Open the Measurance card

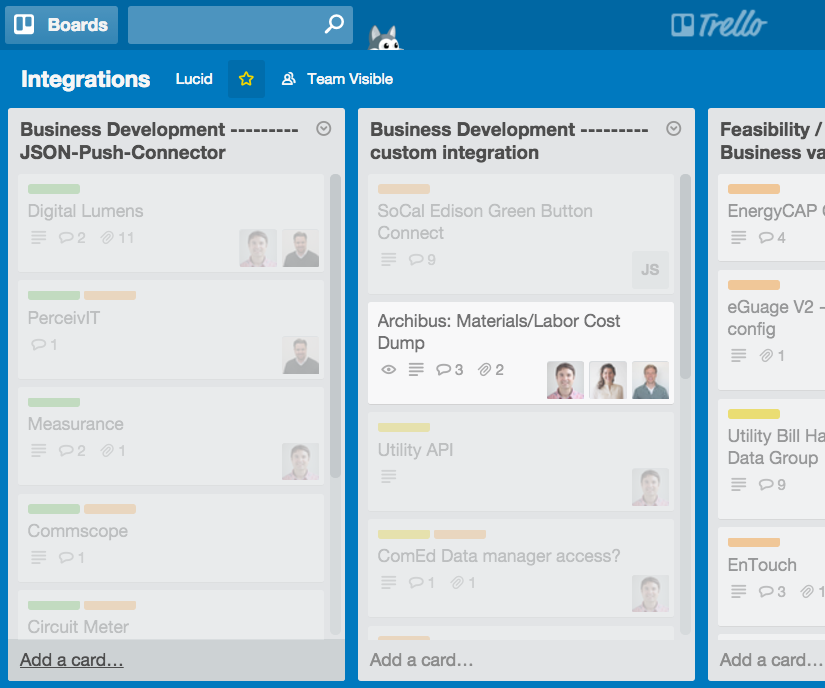[171, 437]
